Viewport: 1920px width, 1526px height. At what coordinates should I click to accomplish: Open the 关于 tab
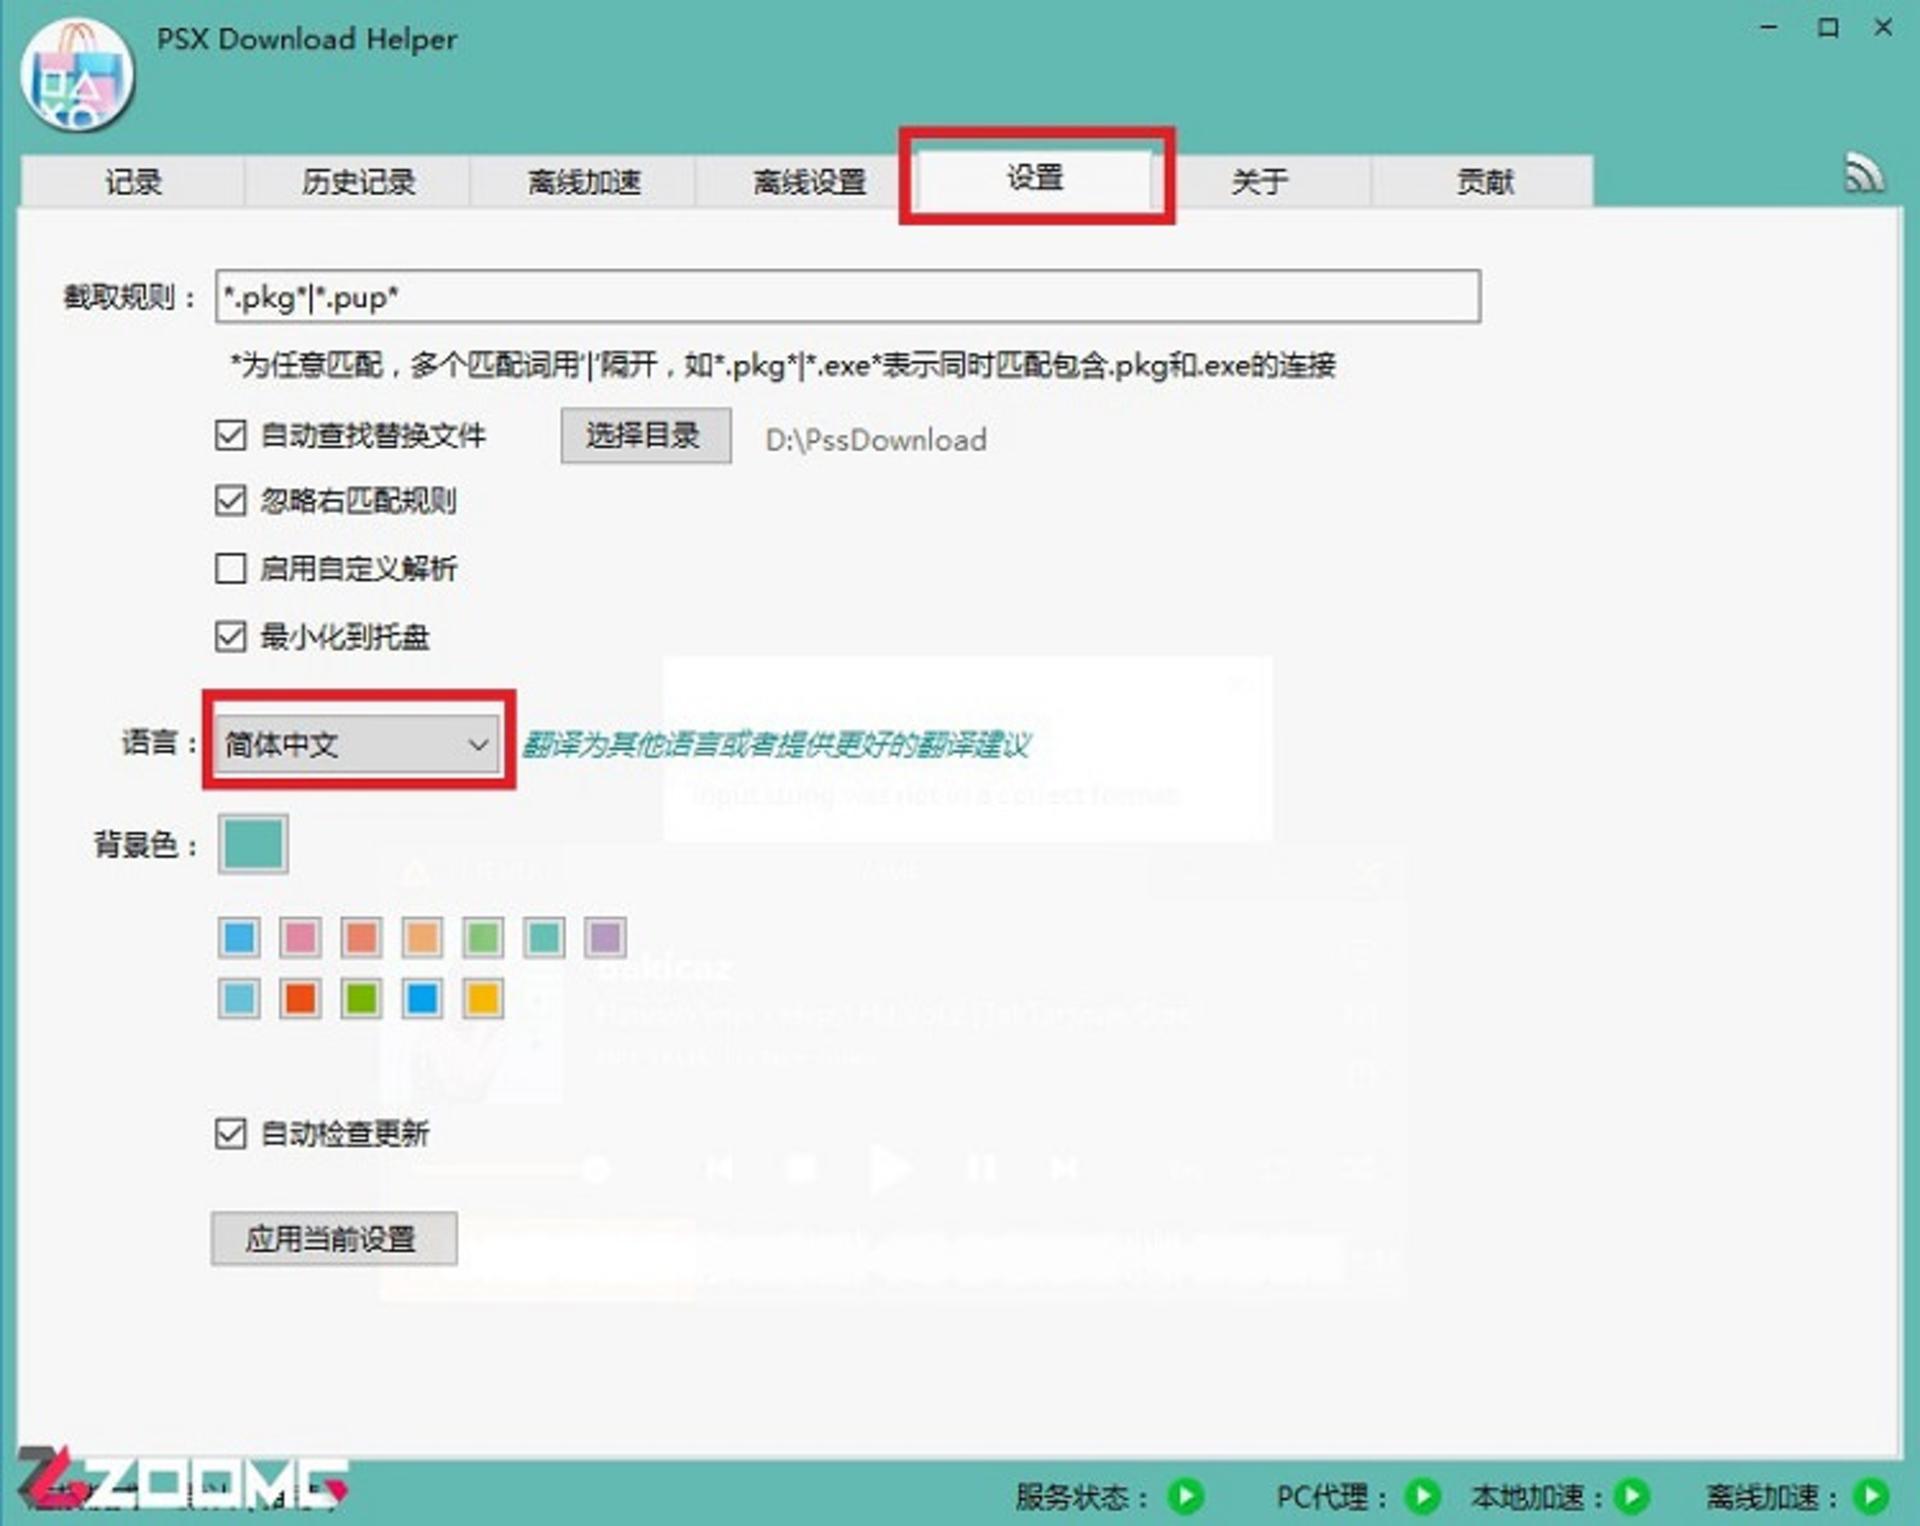coord(1260,181)
